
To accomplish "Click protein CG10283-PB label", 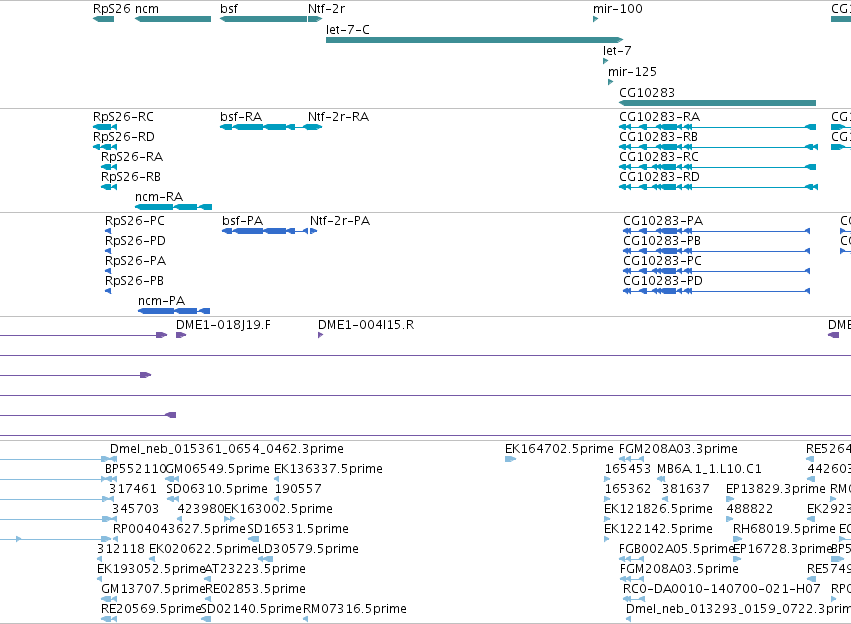I will (662, 241).
